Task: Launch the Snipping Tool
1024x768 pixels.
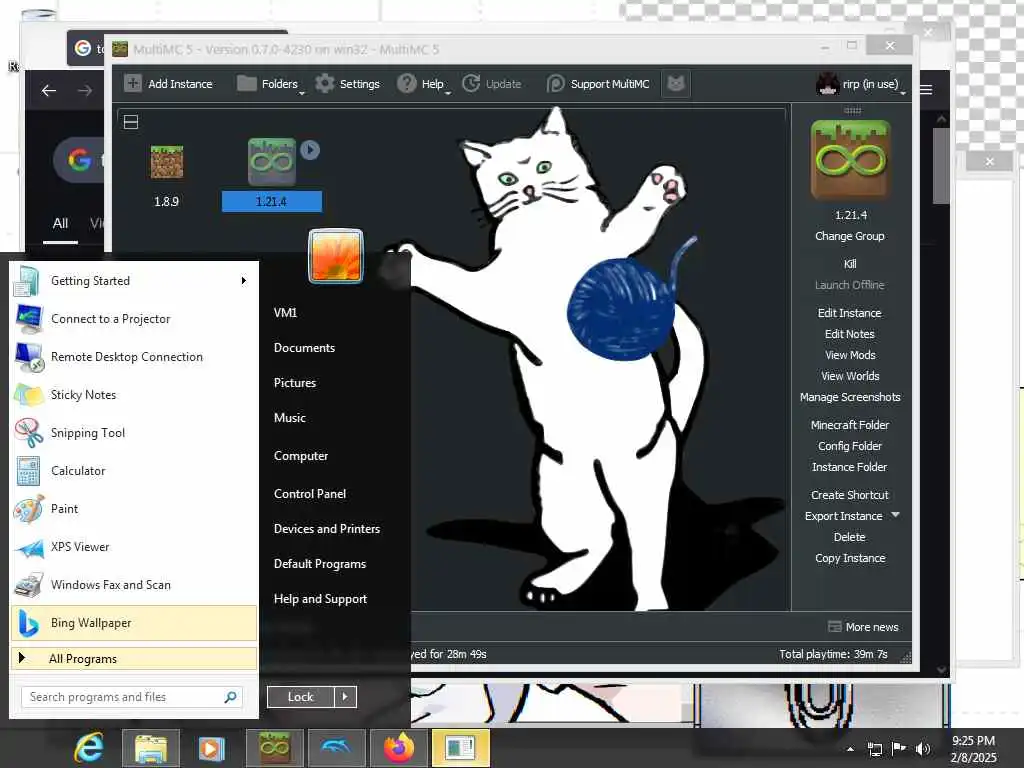Action: point(134,432)
